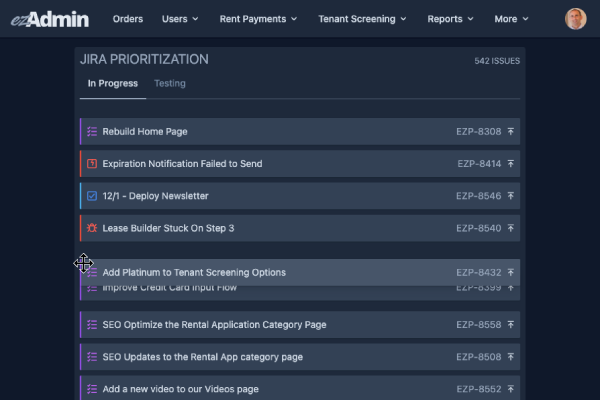Click the task checkbox icon for Deploy Newsletter

point(92,196)
